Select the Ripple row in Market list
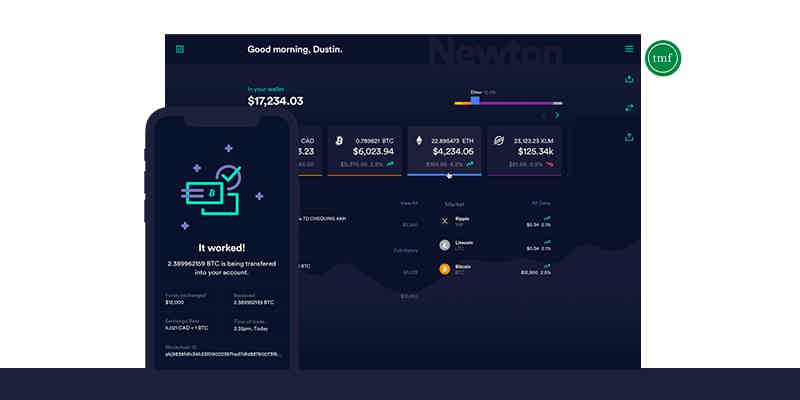This screenshot has height=400, width=800. [495, 221]
